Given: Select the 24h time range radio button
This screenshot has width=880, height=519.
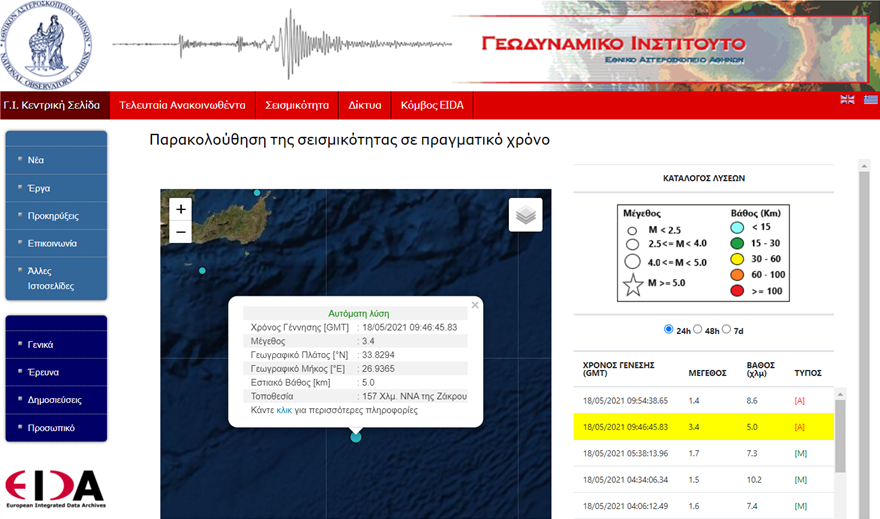Looking at the screenshot, I should [669, 330].
